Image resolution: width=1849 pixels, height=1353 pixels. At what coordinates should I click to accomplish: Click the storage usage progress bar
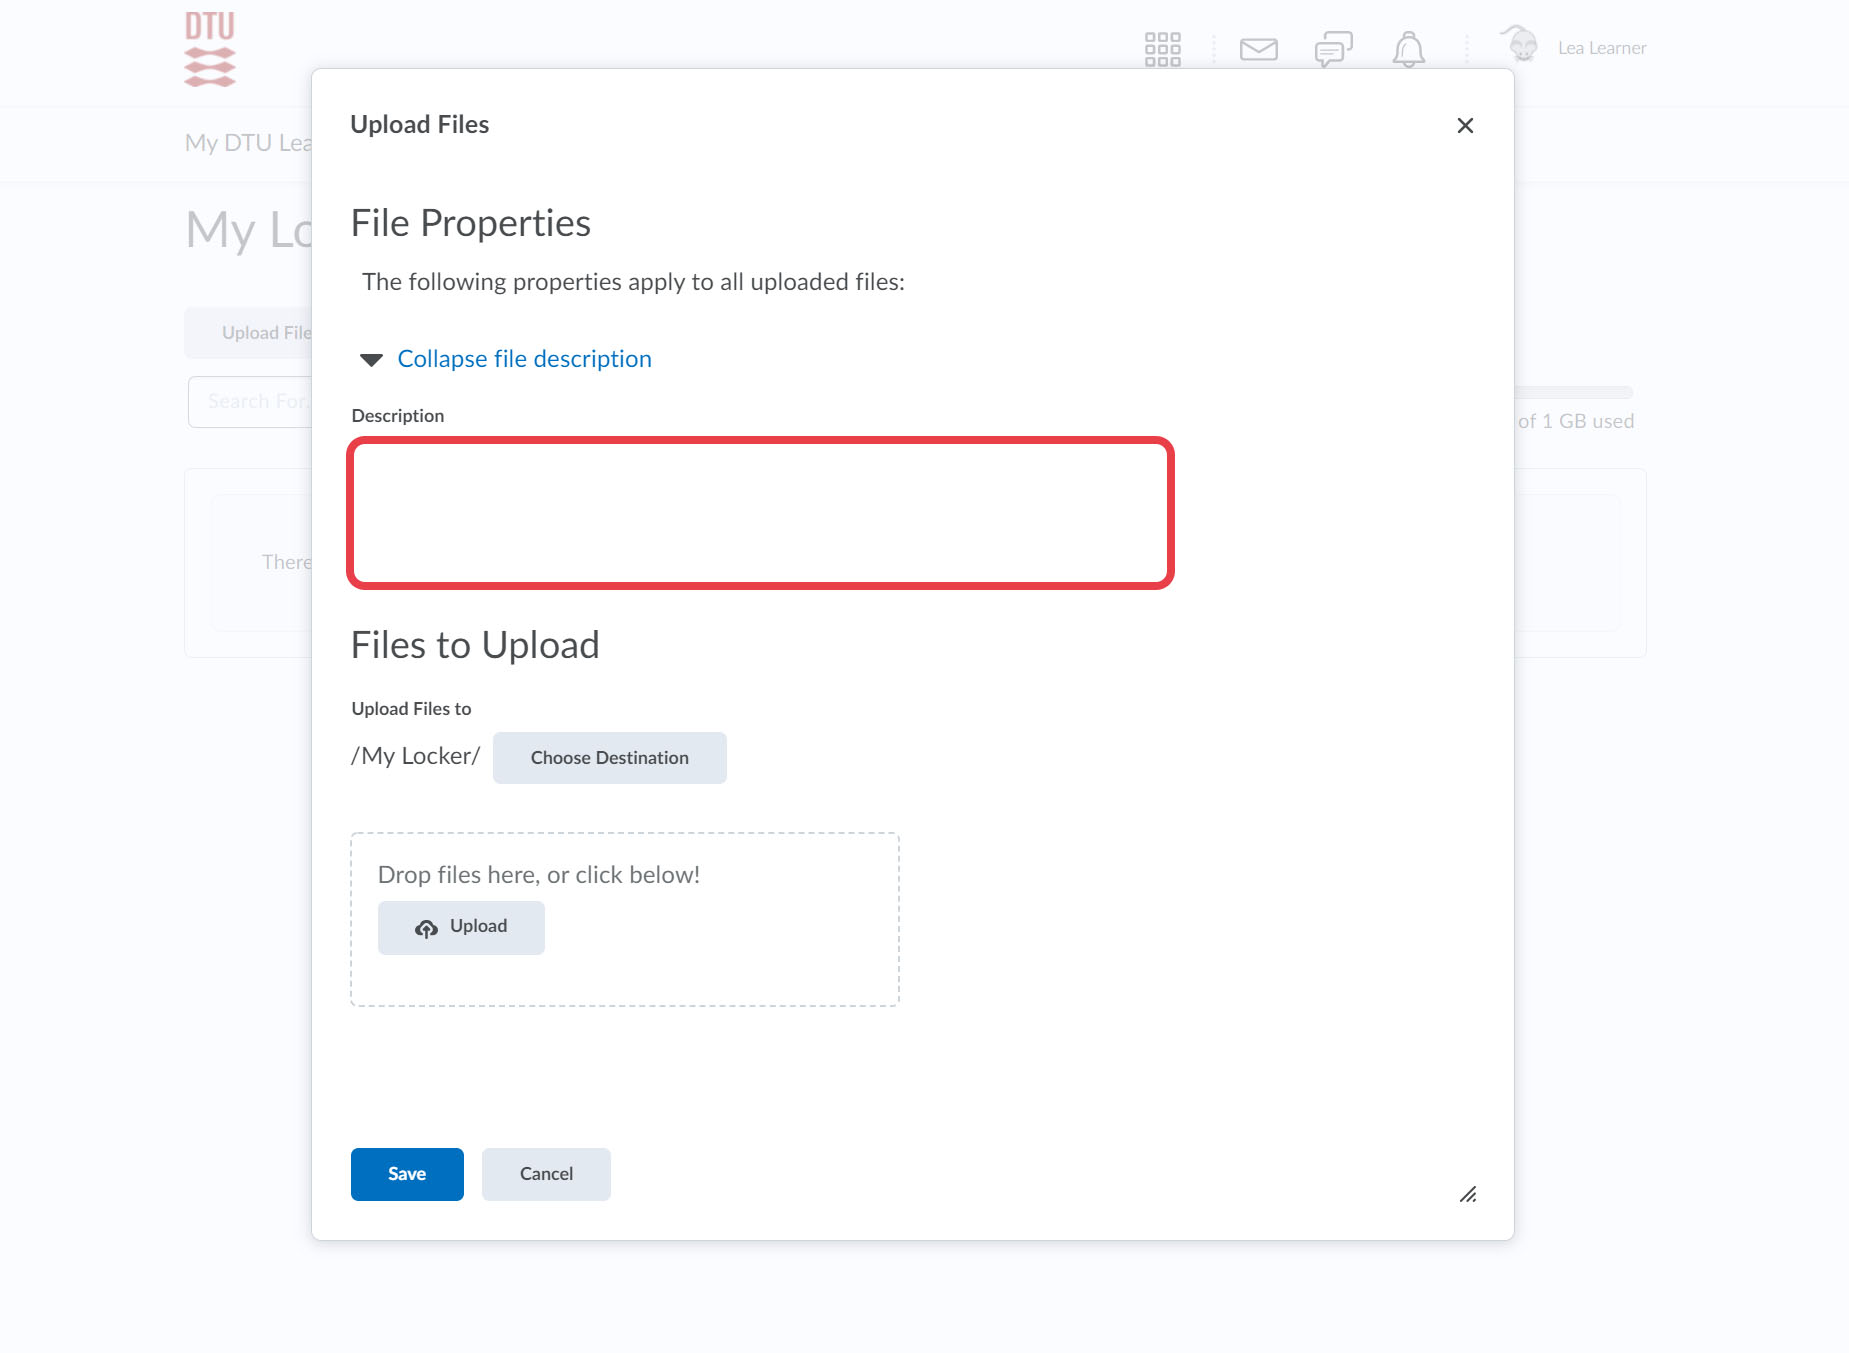point(1573,392)
